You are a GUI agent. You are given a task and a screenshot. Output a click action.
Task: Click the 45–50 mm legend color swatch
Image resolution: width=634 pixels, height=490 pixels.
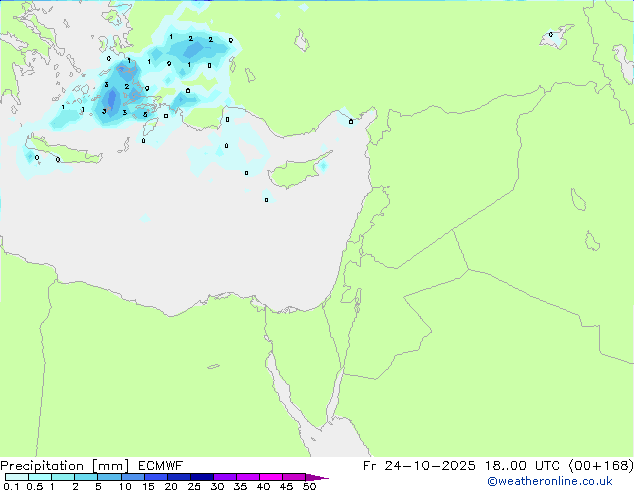(294, 477)
